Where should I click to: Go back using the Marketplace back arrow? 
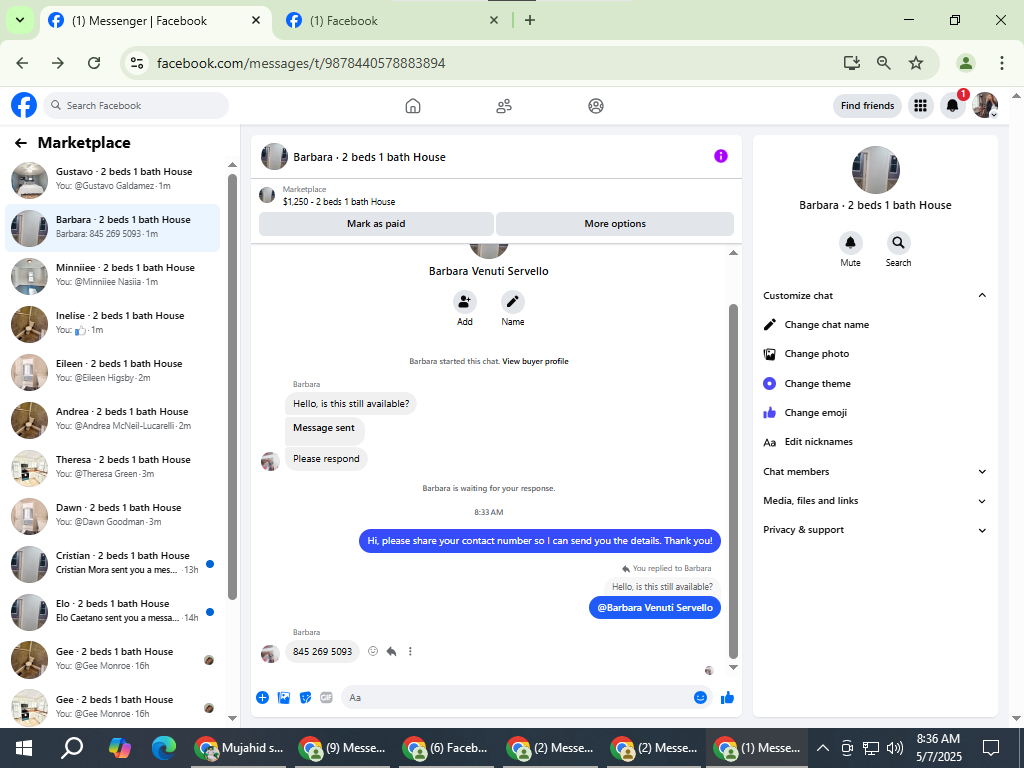[21, 143]
